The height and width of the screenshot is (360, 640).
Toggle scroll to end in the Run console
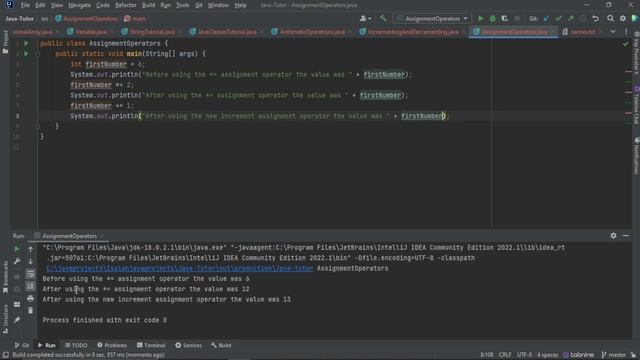(31, 287)
